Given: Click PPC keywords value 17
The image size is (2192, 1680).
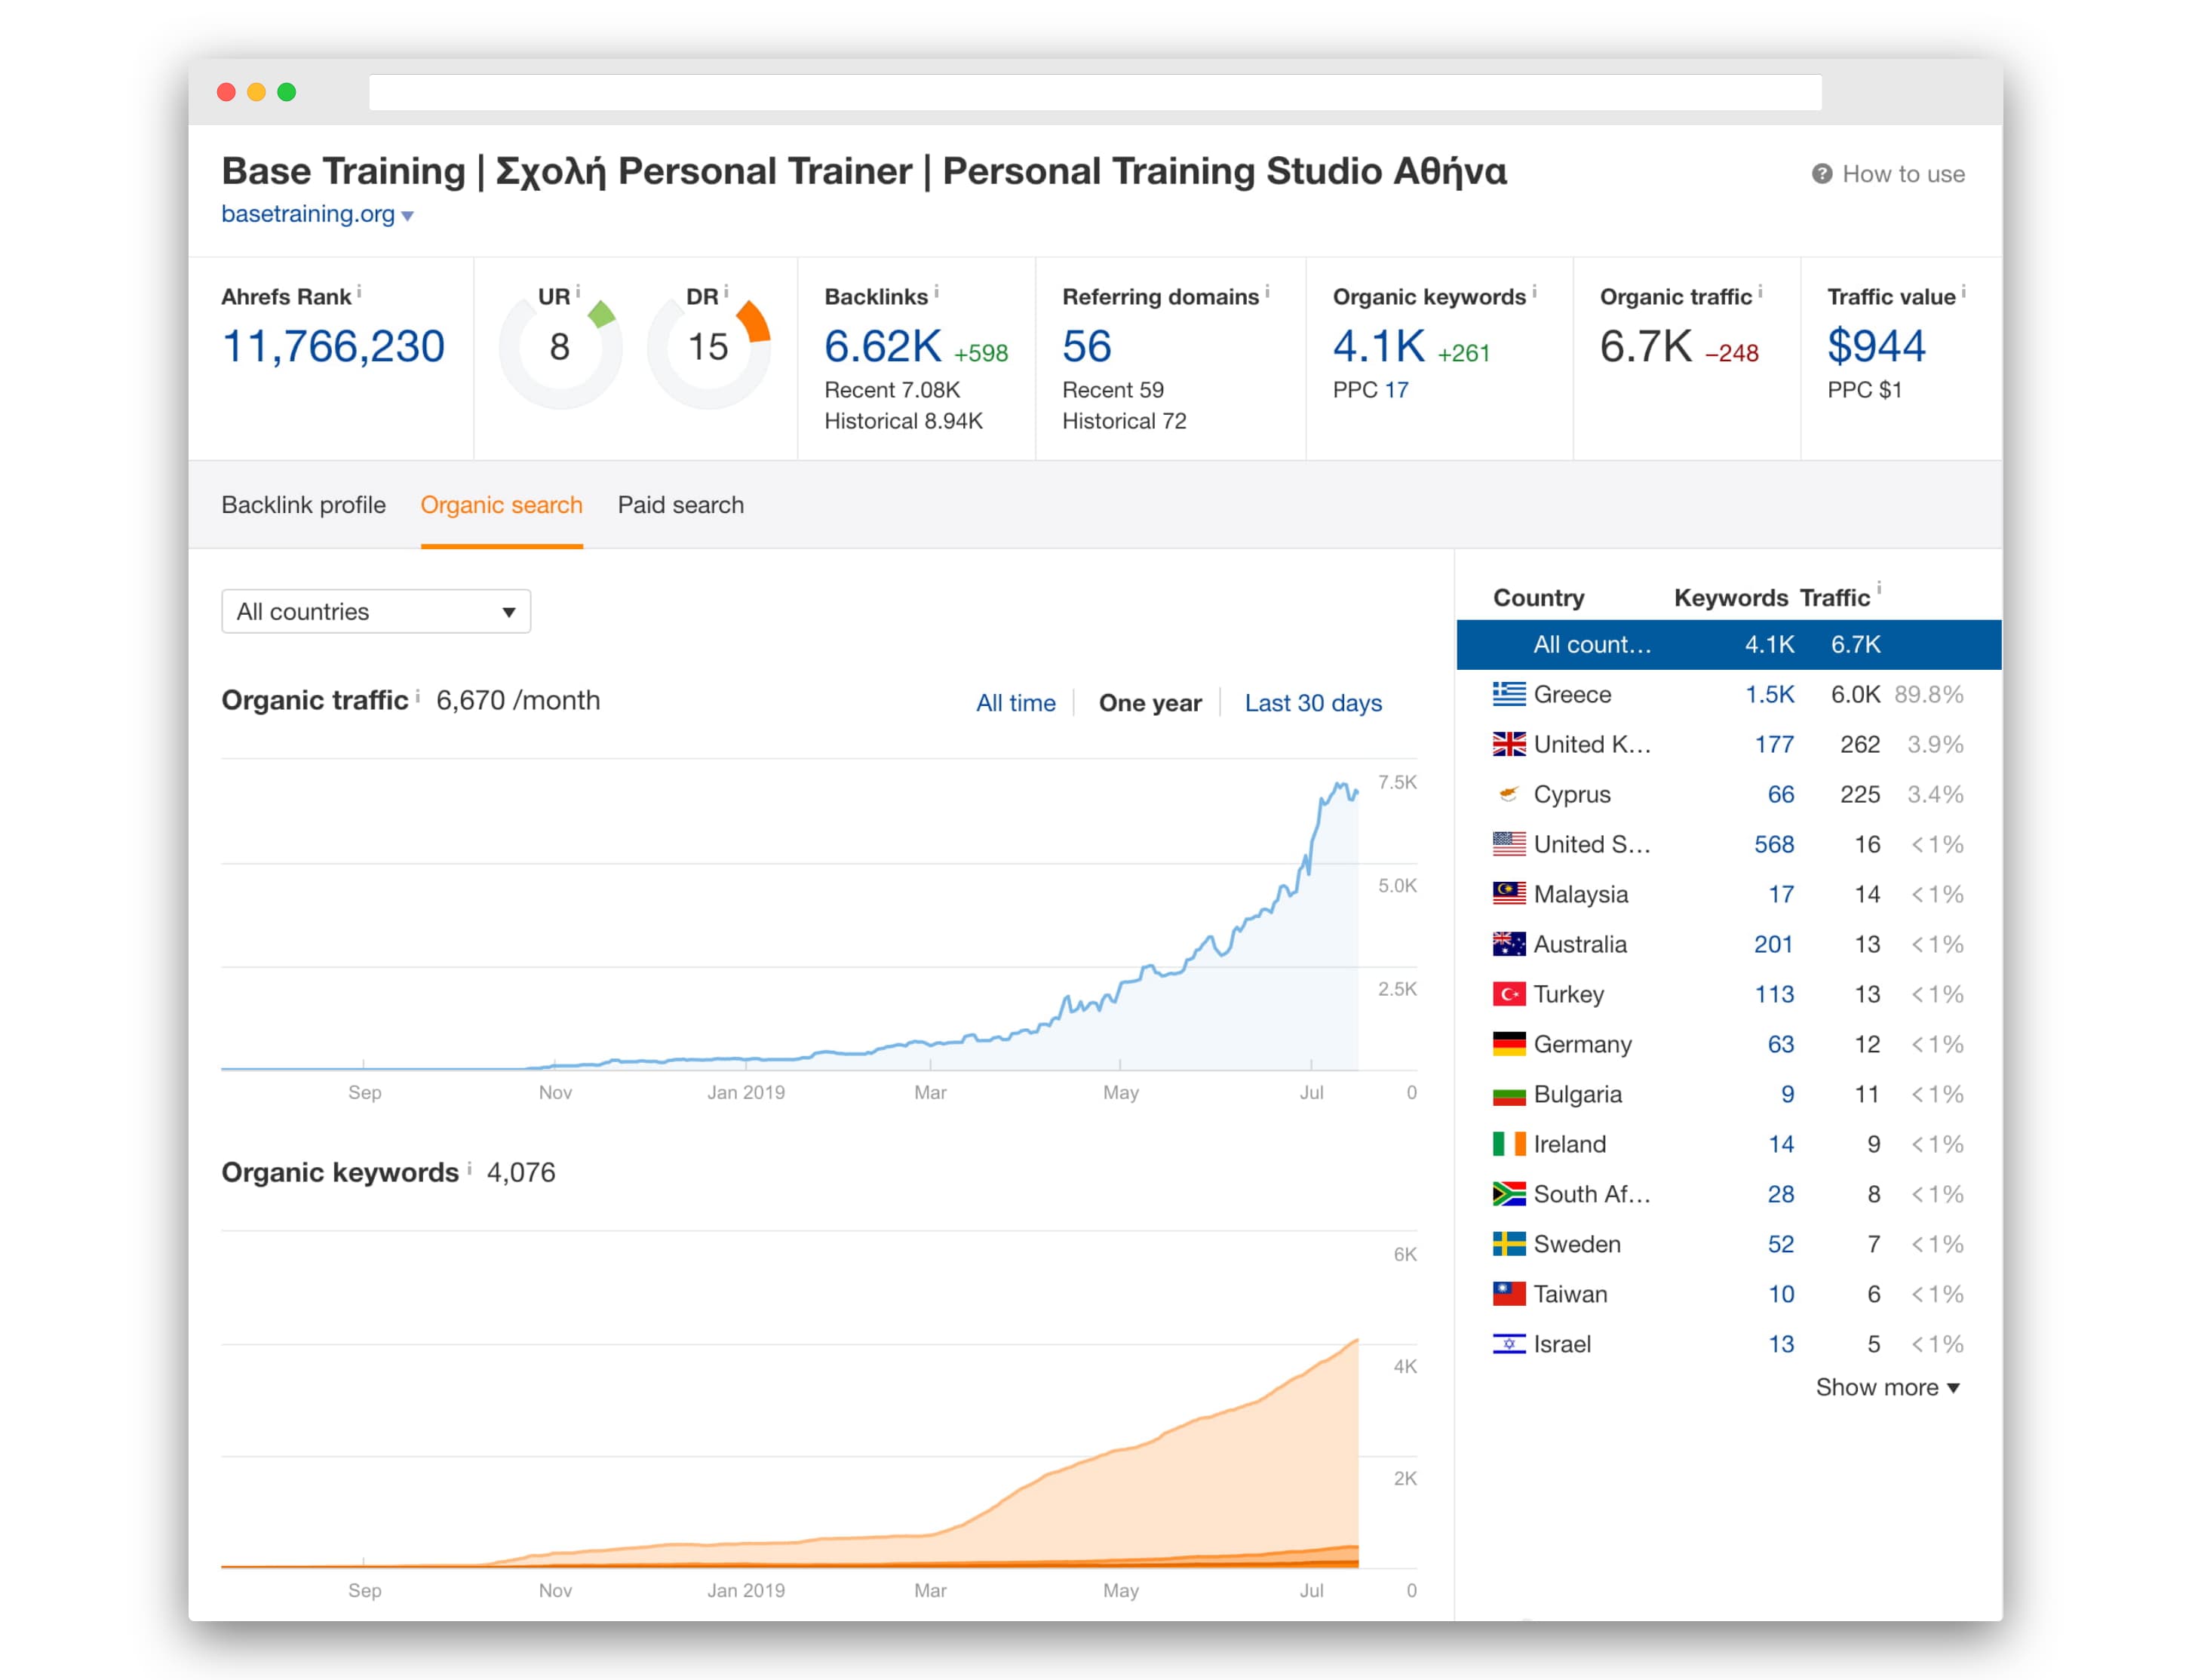Looking at the screenshot, I should (x=1396, y=390).
